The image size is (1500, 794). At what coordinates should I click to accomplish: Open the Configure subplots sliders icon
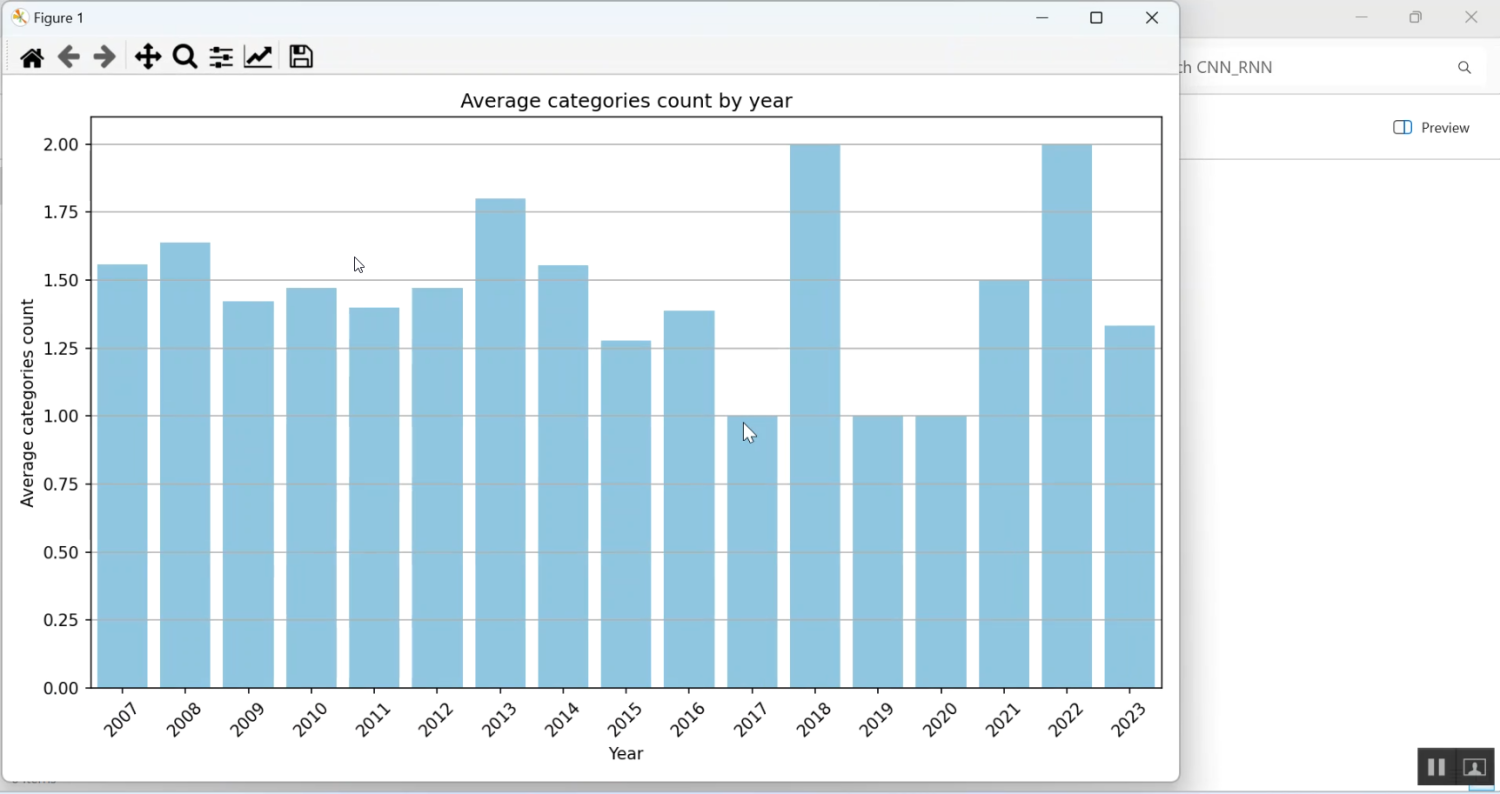coord(221,57)
